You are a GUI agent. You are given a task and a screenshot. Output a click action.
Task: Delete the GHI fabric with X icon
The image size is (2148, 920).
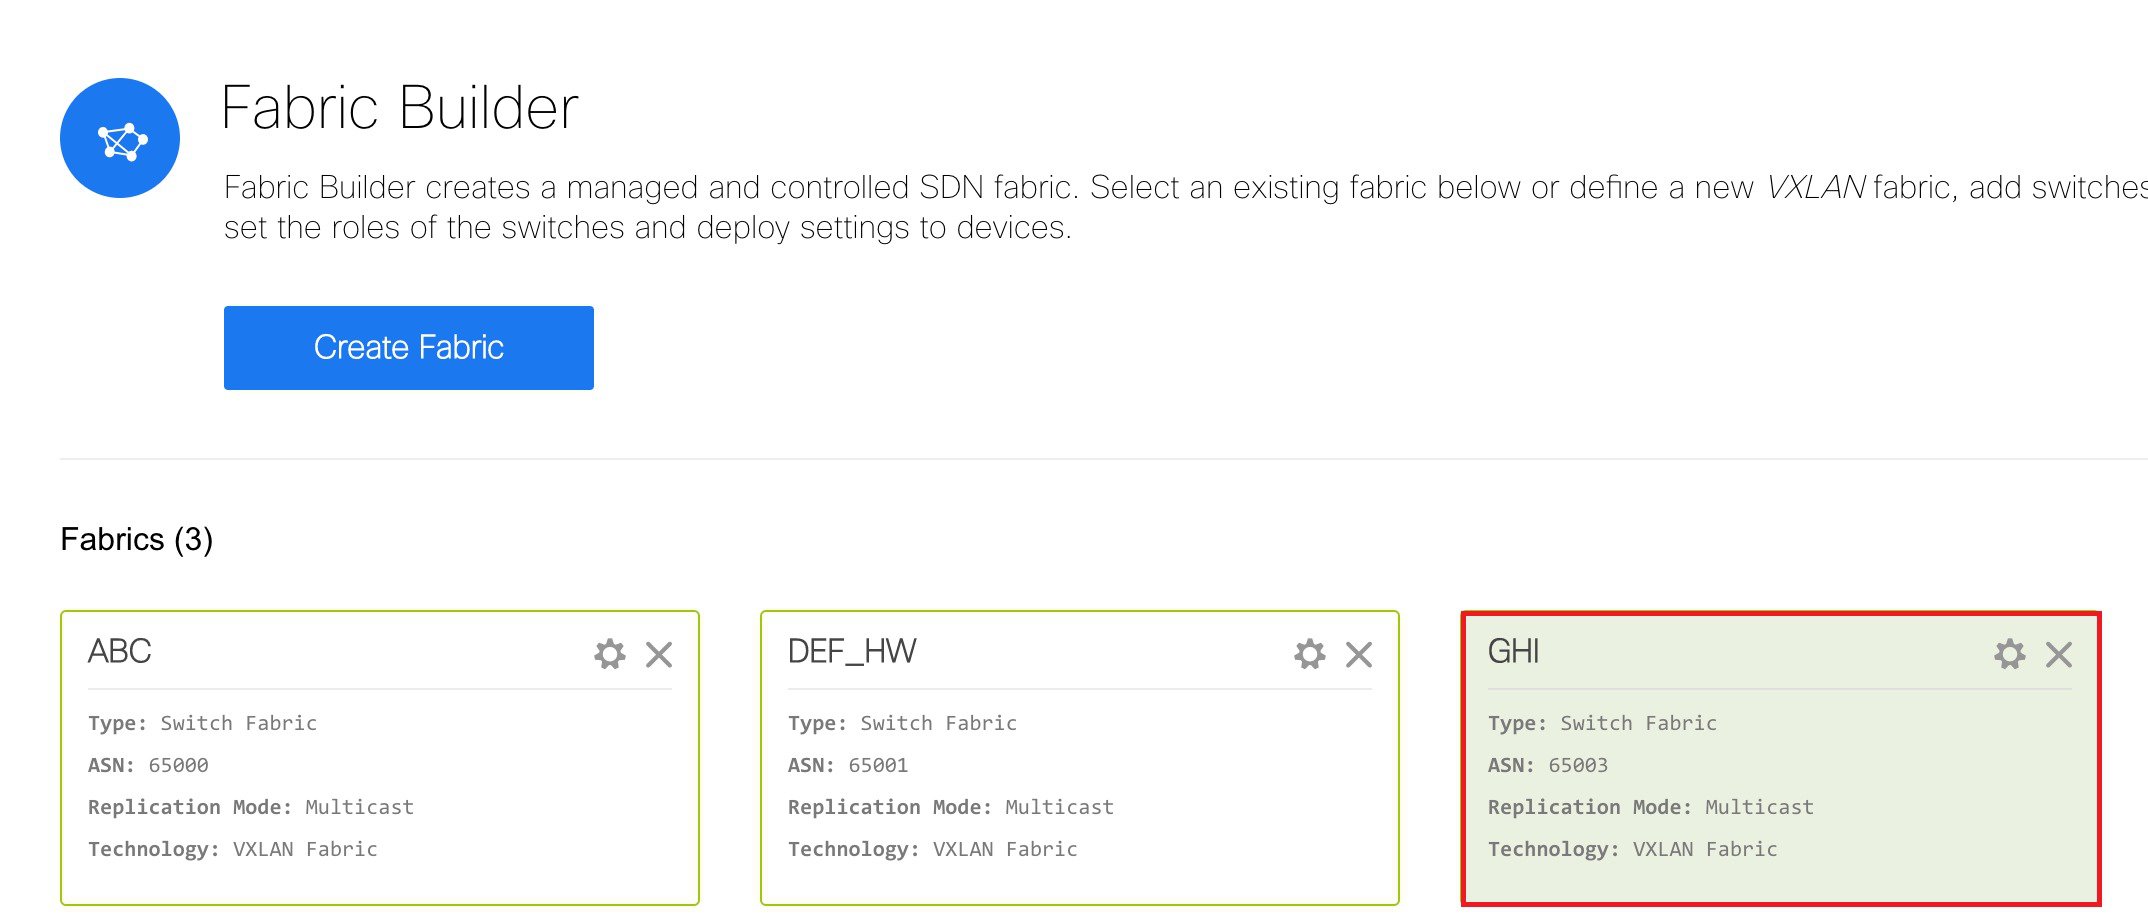(2059, 654)
